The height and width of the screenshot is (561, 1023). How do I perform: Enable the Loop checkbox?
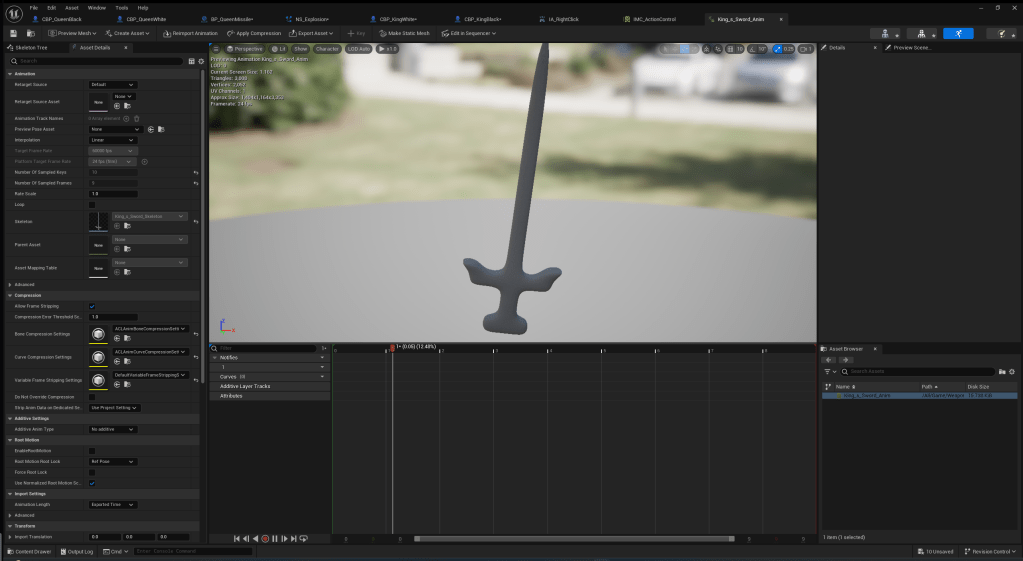point(93,204)
